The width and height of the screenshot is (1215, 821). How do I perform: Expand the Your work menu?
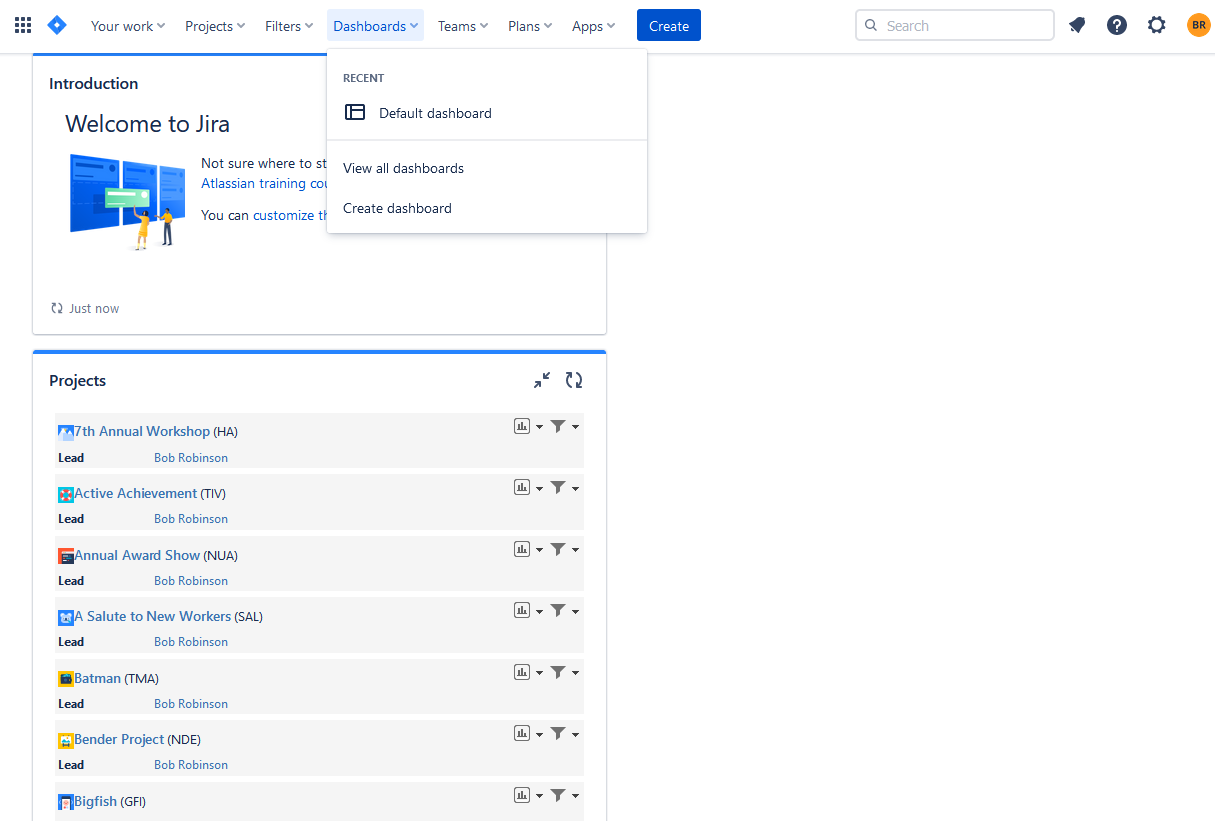(x=128, y=26)
